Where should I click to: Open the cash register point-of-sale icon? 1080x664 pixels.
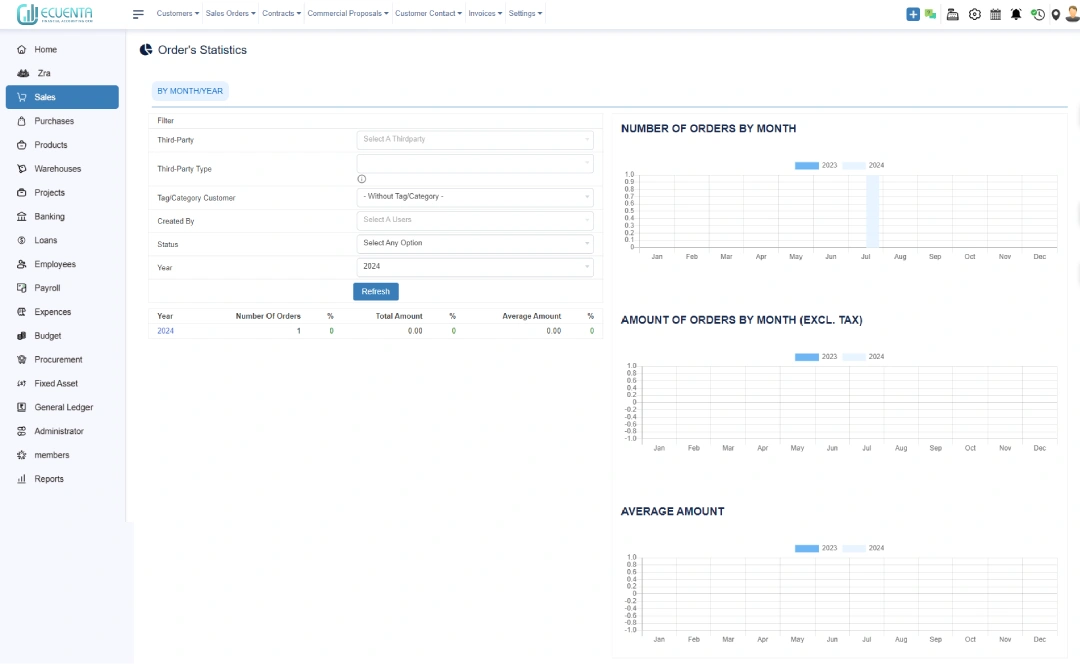point(953,14)
